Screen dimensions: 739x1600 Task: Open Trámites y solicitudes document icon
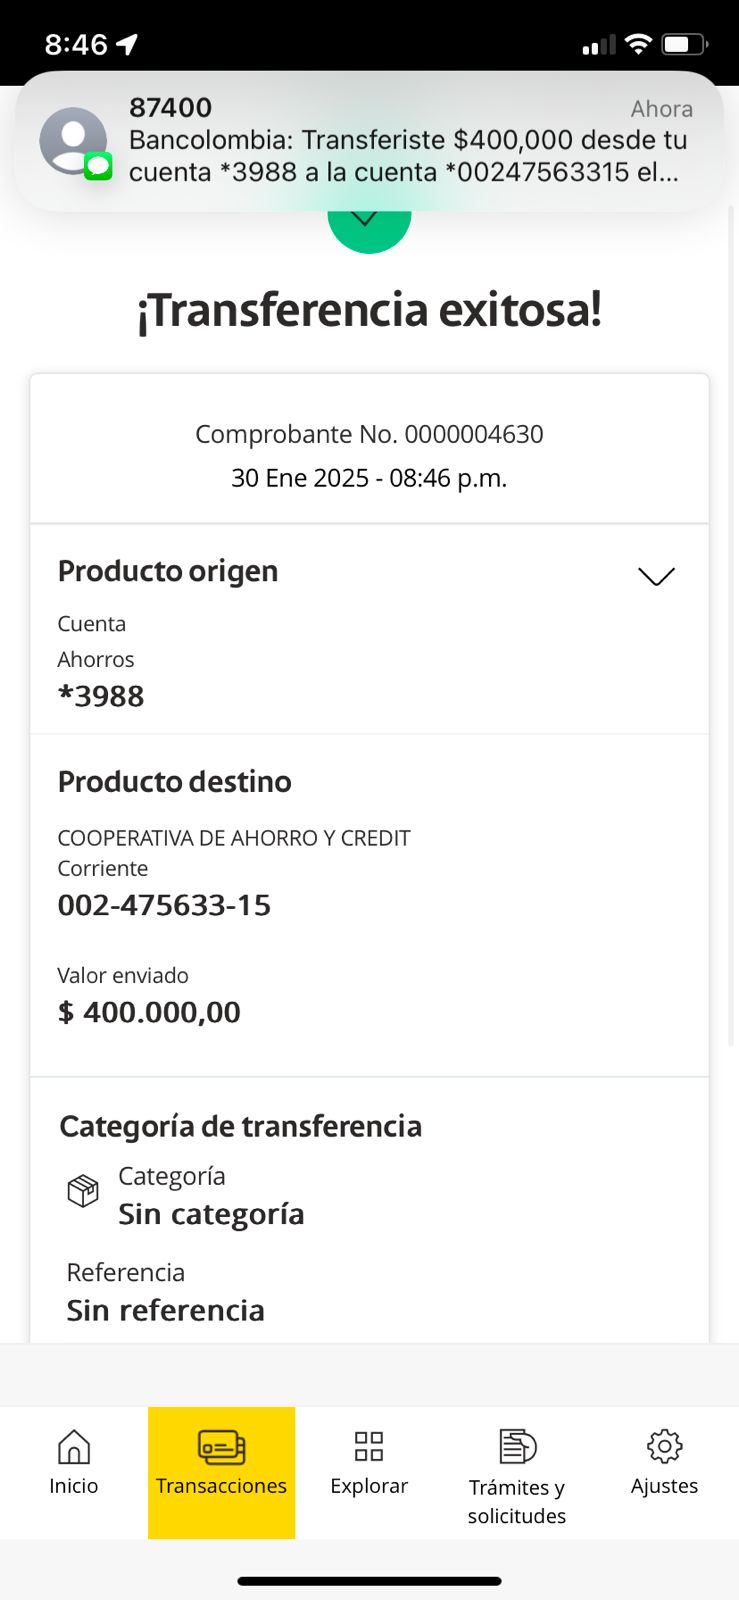517,1446
